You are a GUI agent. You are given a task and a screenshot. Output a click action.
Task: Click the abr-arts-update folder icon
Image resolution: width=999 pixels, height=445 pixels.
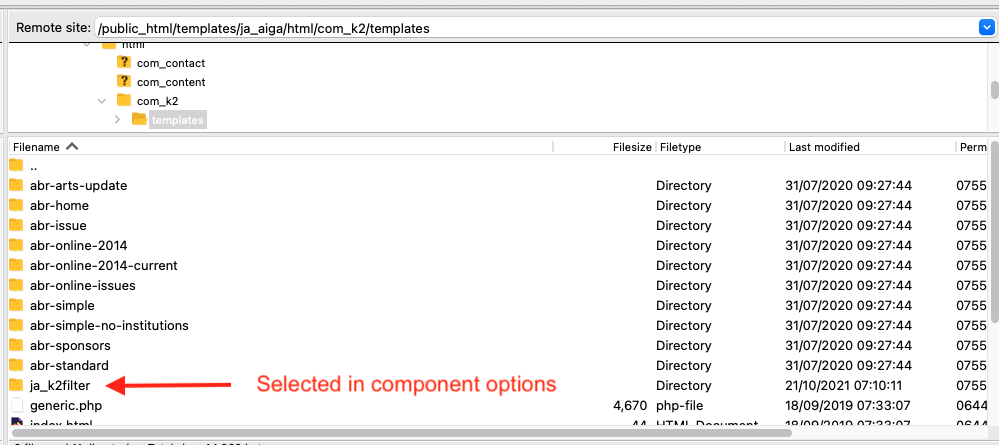[x=16, y=185]
